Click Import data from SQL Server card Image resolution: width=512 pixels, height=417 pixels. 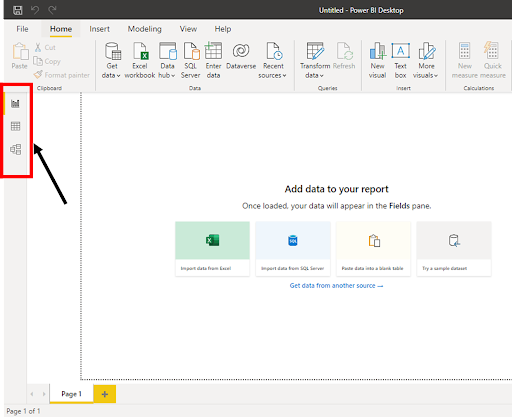coord(293,249)
